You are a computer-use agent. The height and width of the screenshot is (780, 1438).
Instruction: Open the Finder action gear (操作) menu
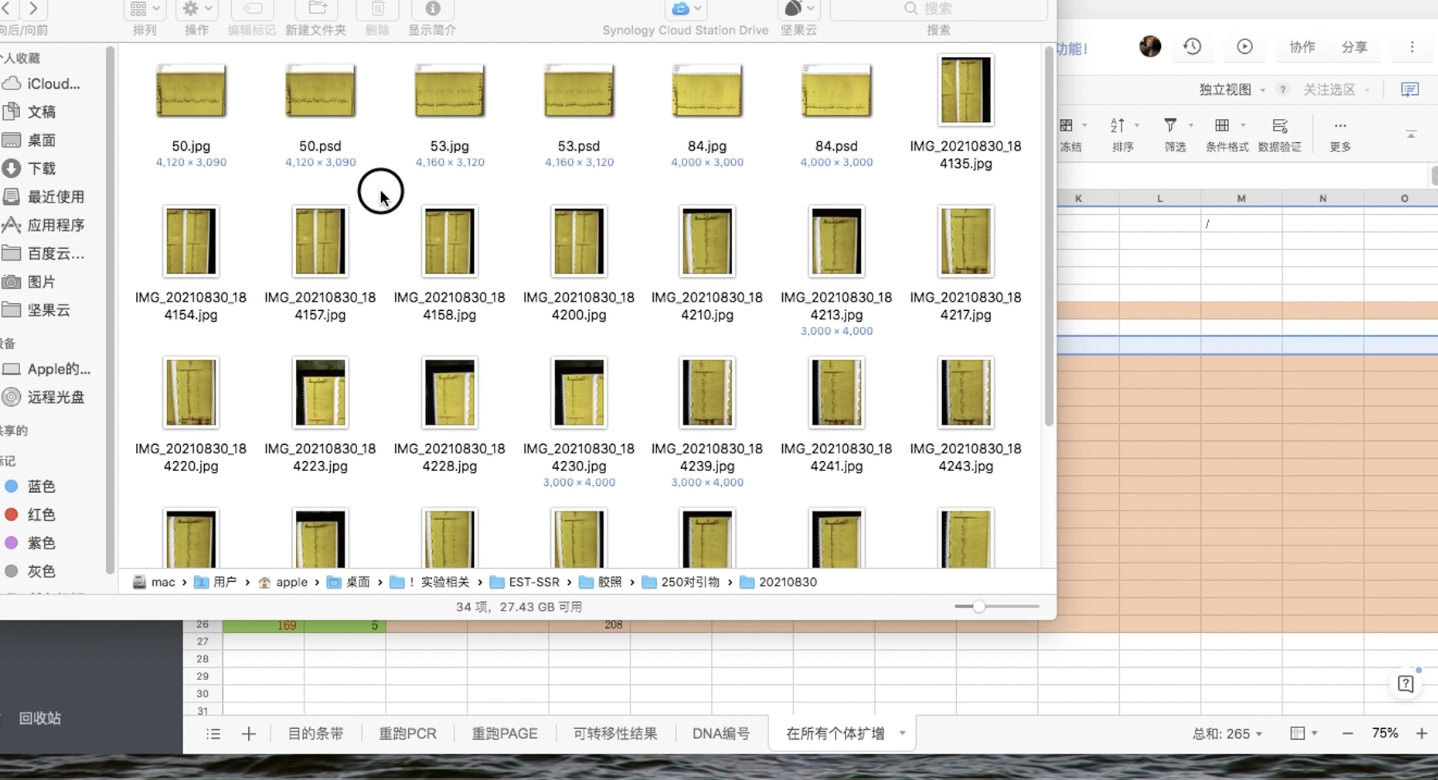(197, 9)
